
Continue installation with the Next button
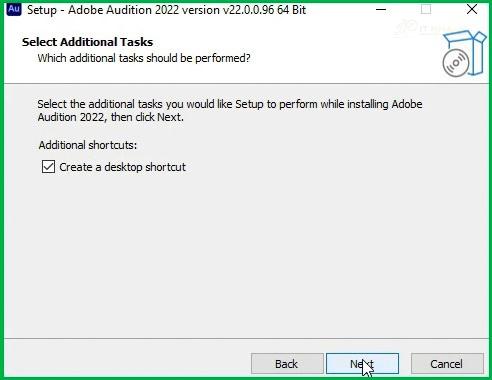(362, 364)
